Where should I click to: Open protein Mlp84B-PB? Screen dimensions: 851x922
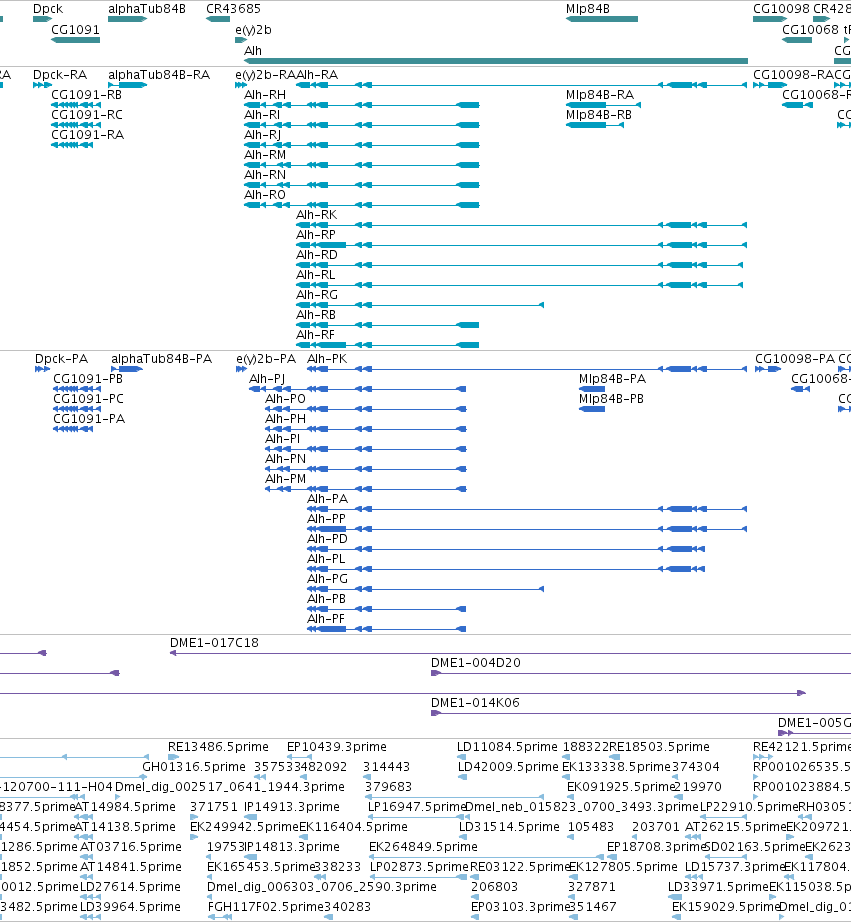592,409
